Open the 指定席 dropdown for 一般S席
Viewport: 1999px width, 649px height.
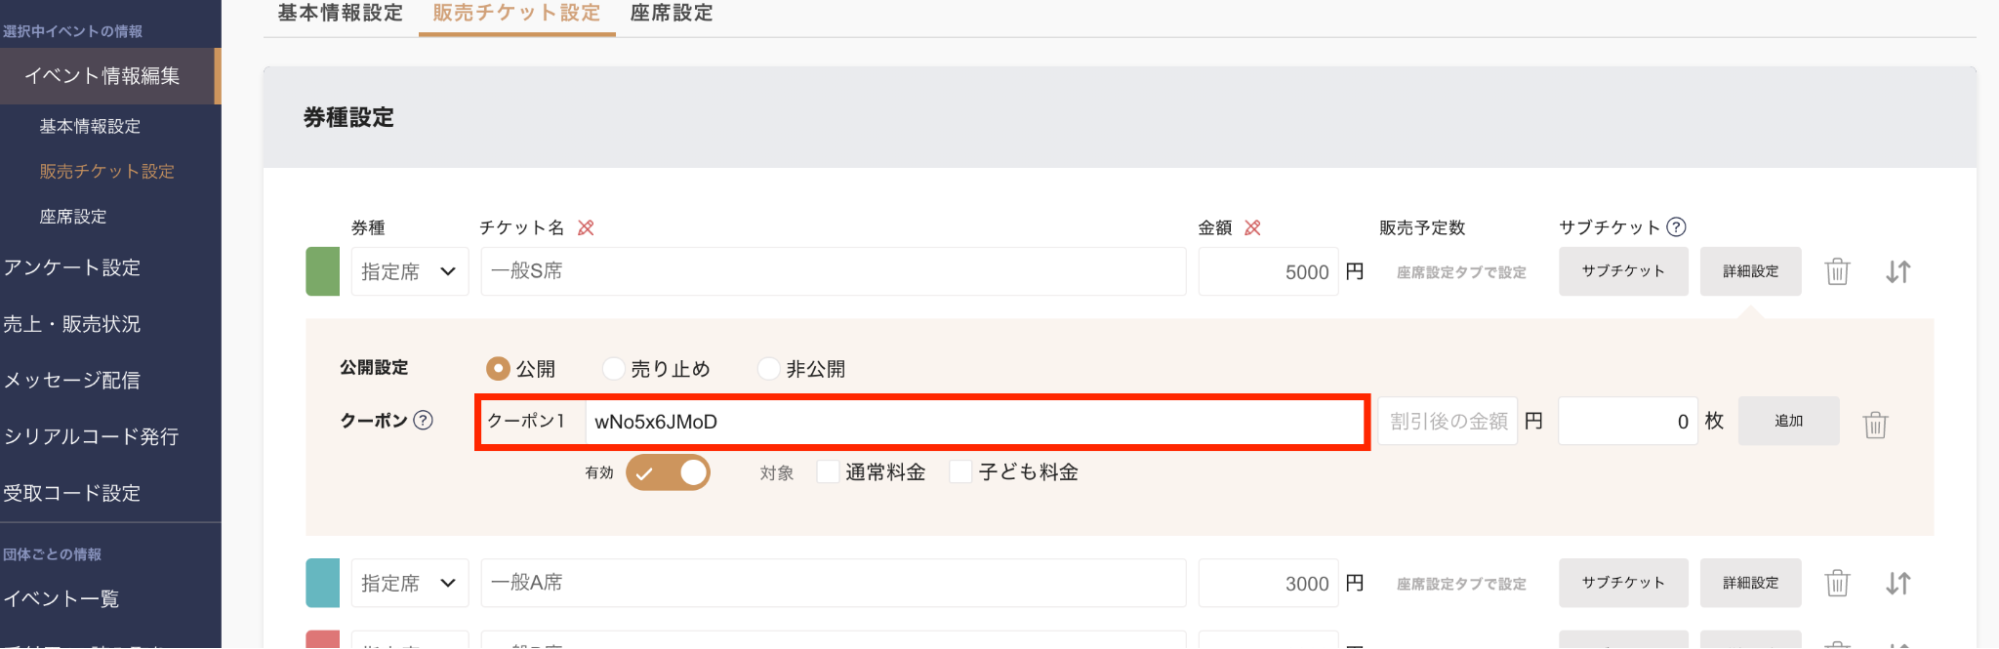pyautogui.click(x=409, y=272)
